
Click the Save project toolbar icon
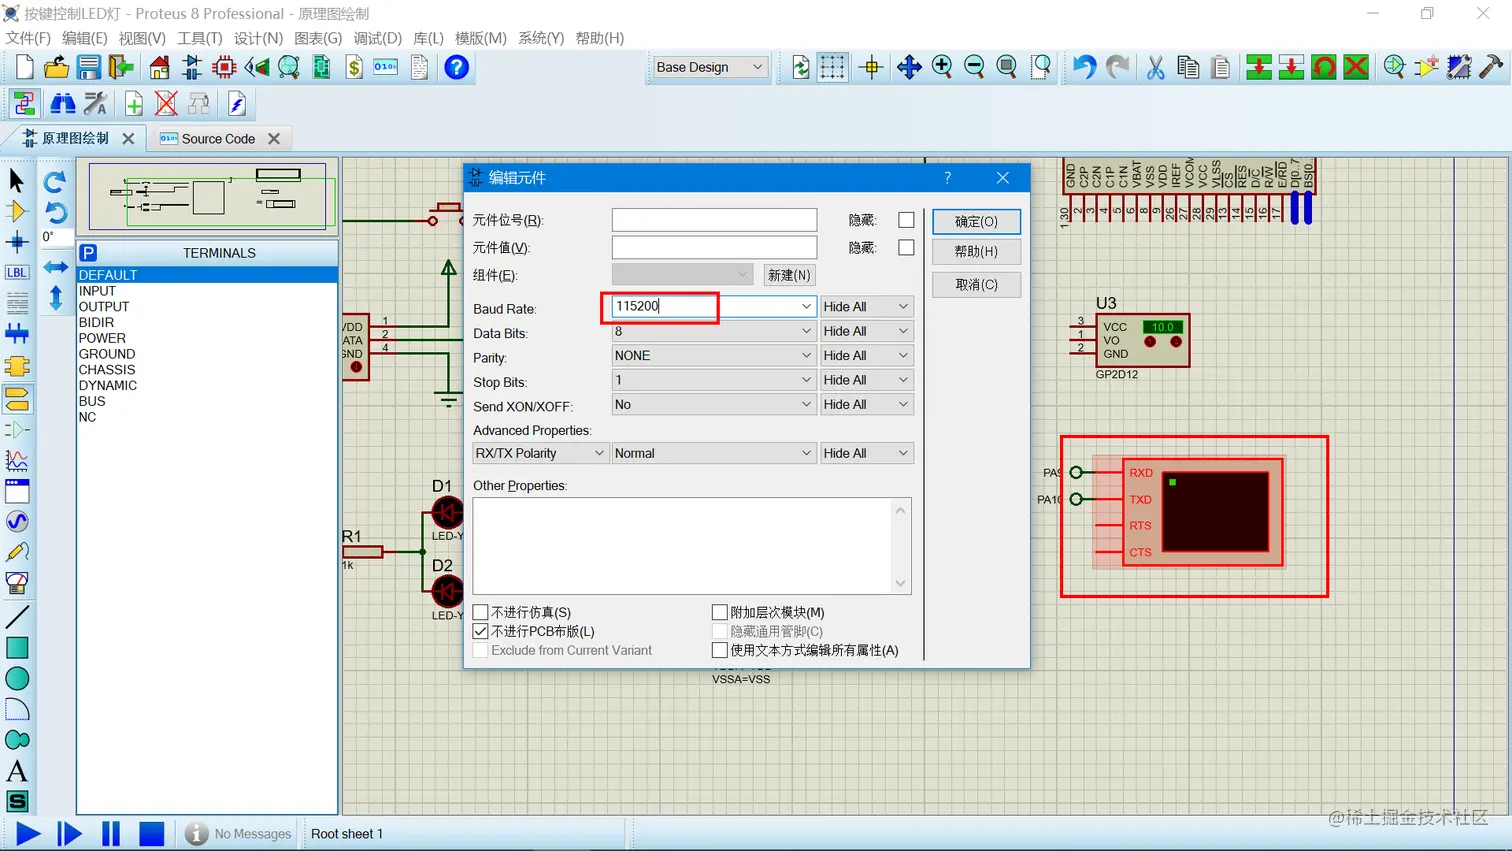click(89, 67)
